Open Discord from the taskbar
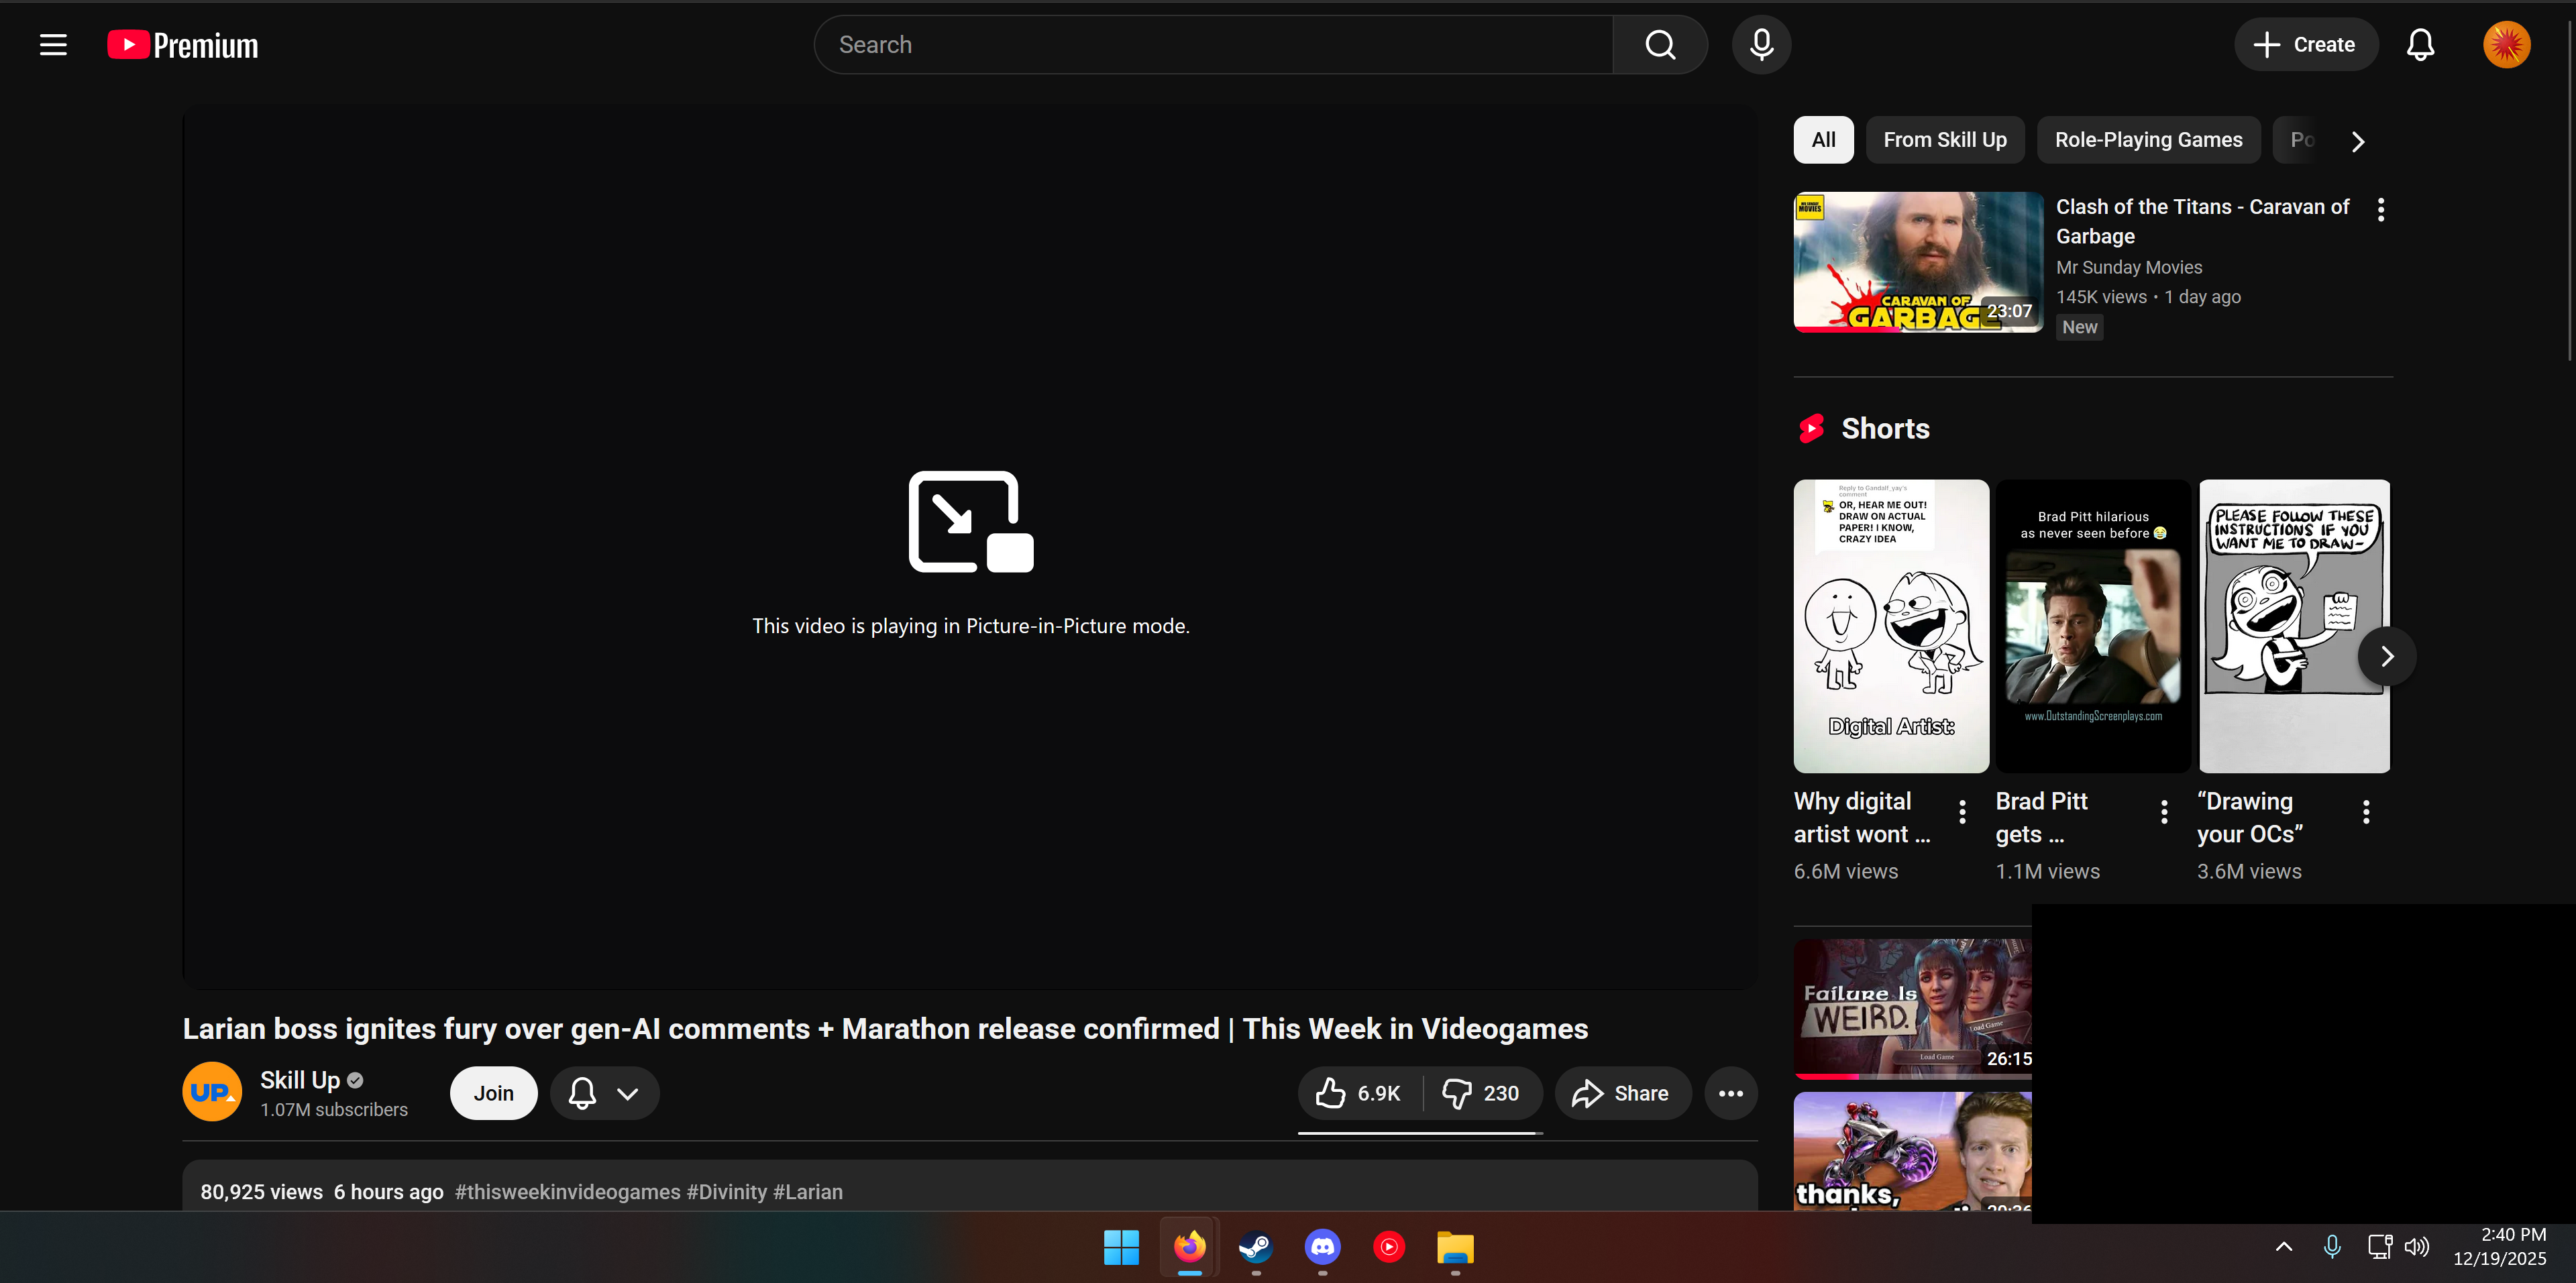This screenshot has width=2576, height=1283. (1322, 1247)
